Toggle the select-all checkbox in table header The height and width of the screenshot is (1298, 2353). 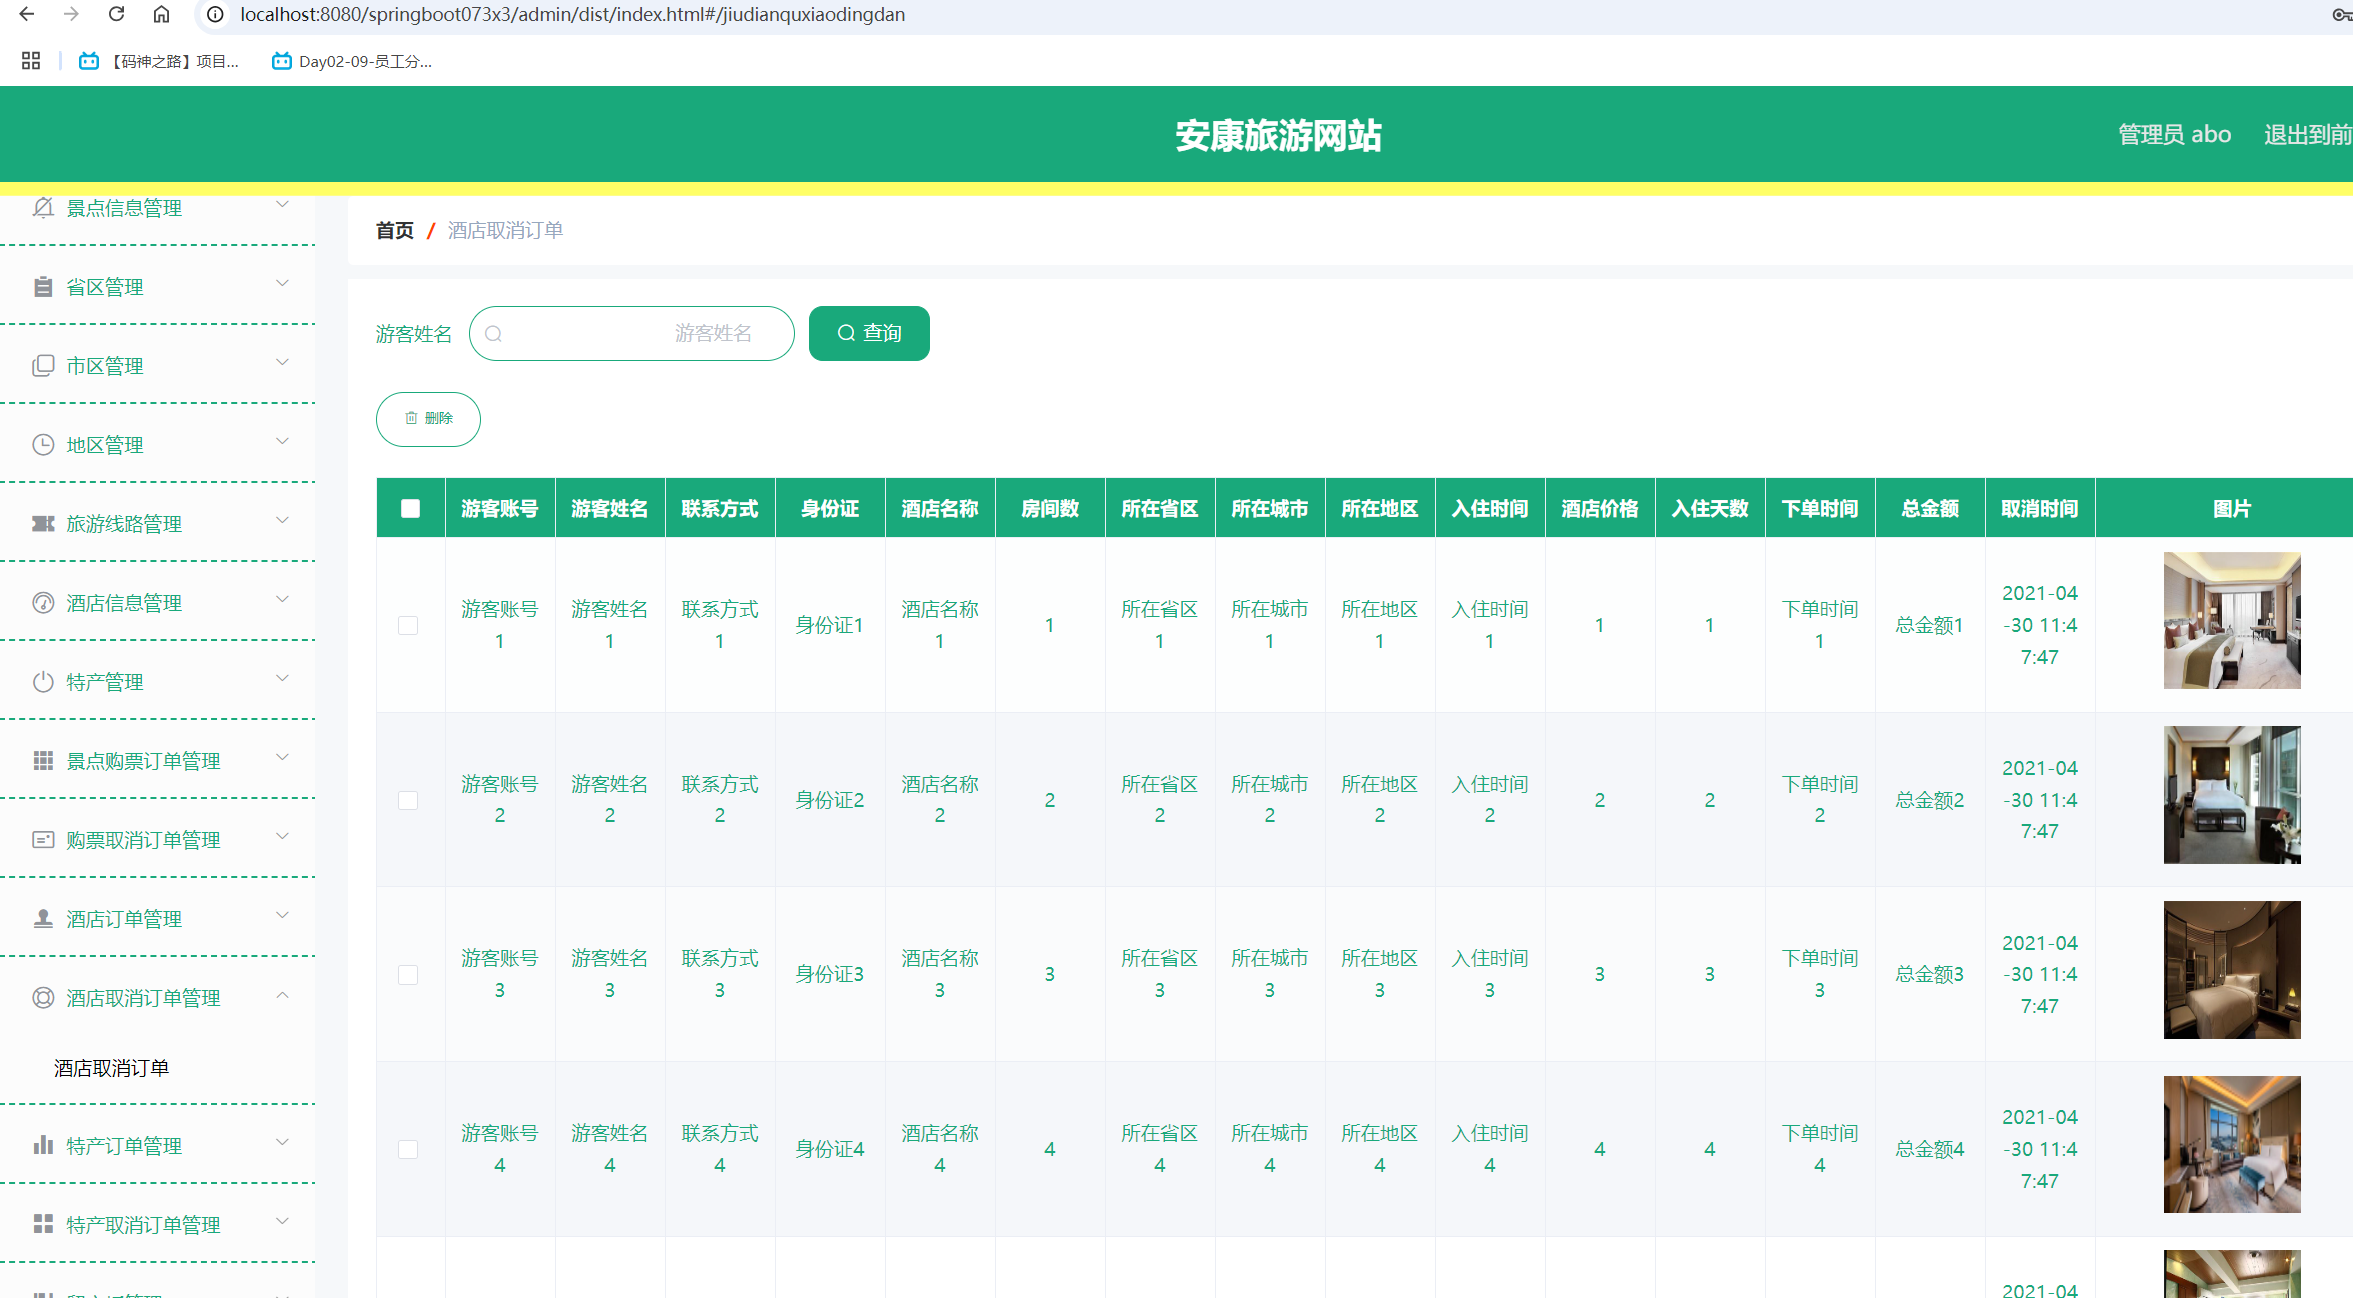pos(410,508)
